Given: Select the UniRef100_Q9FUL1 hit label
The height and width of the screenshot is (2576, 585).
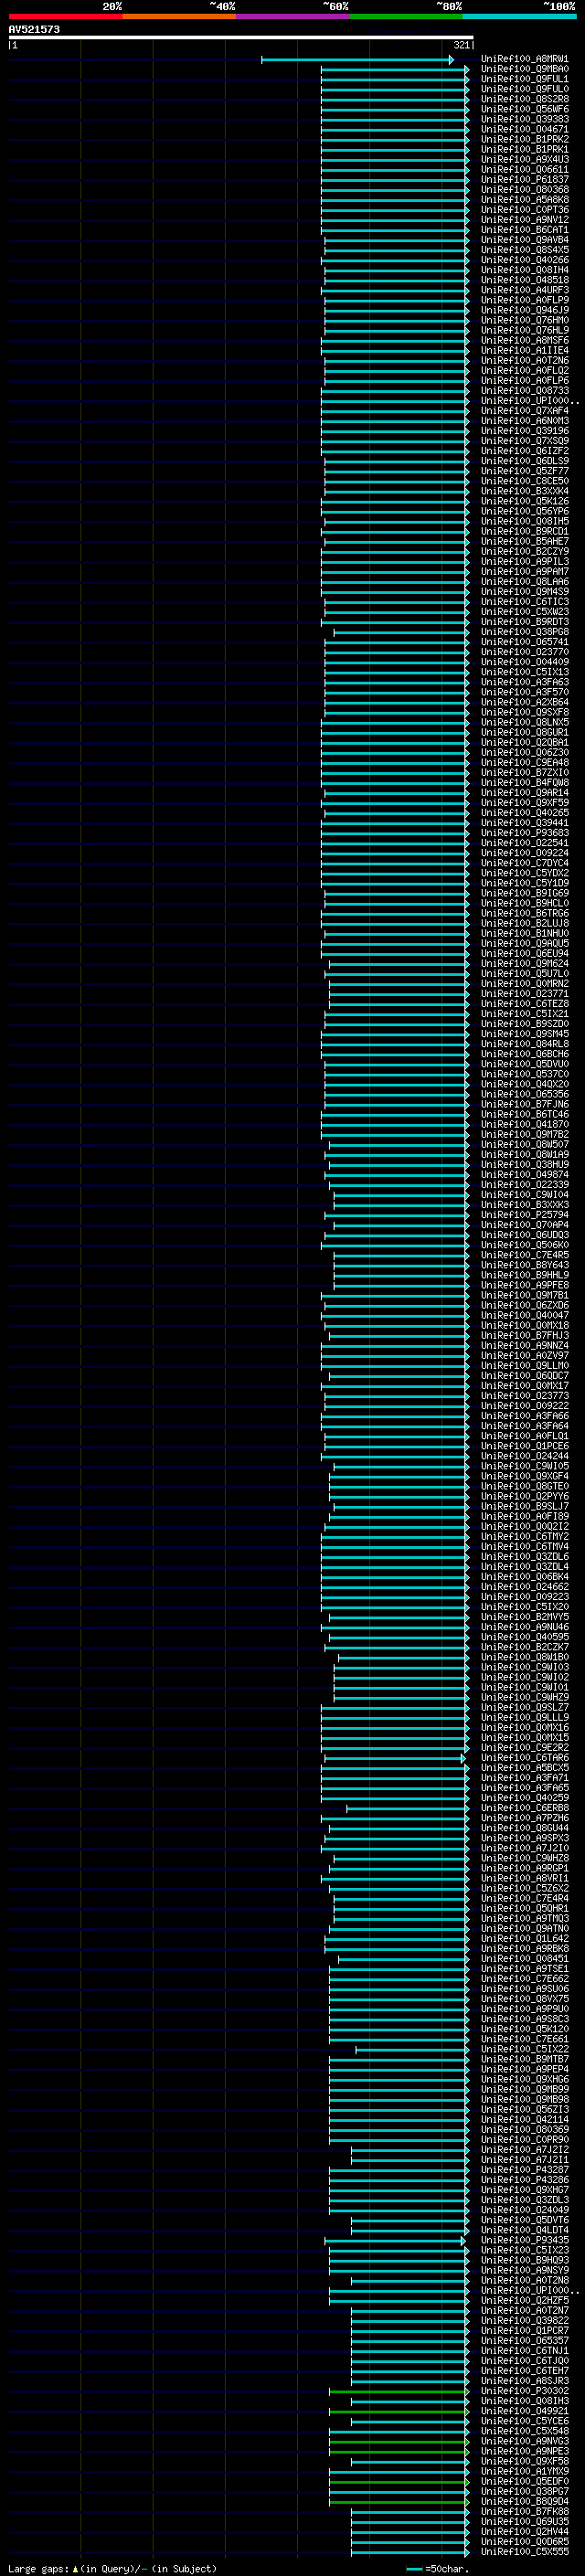Looking at the screenshot, I should 525,79.
